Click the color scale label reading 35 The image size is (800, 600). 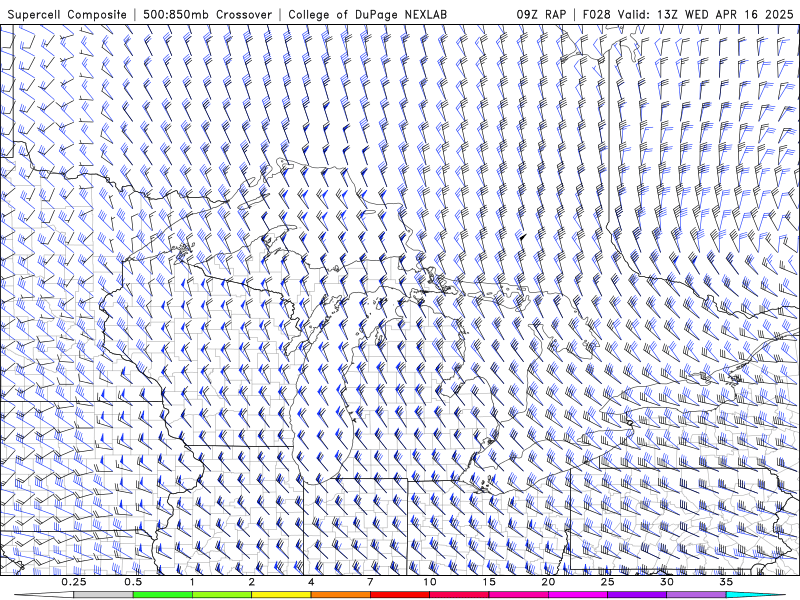pos(726,582)
